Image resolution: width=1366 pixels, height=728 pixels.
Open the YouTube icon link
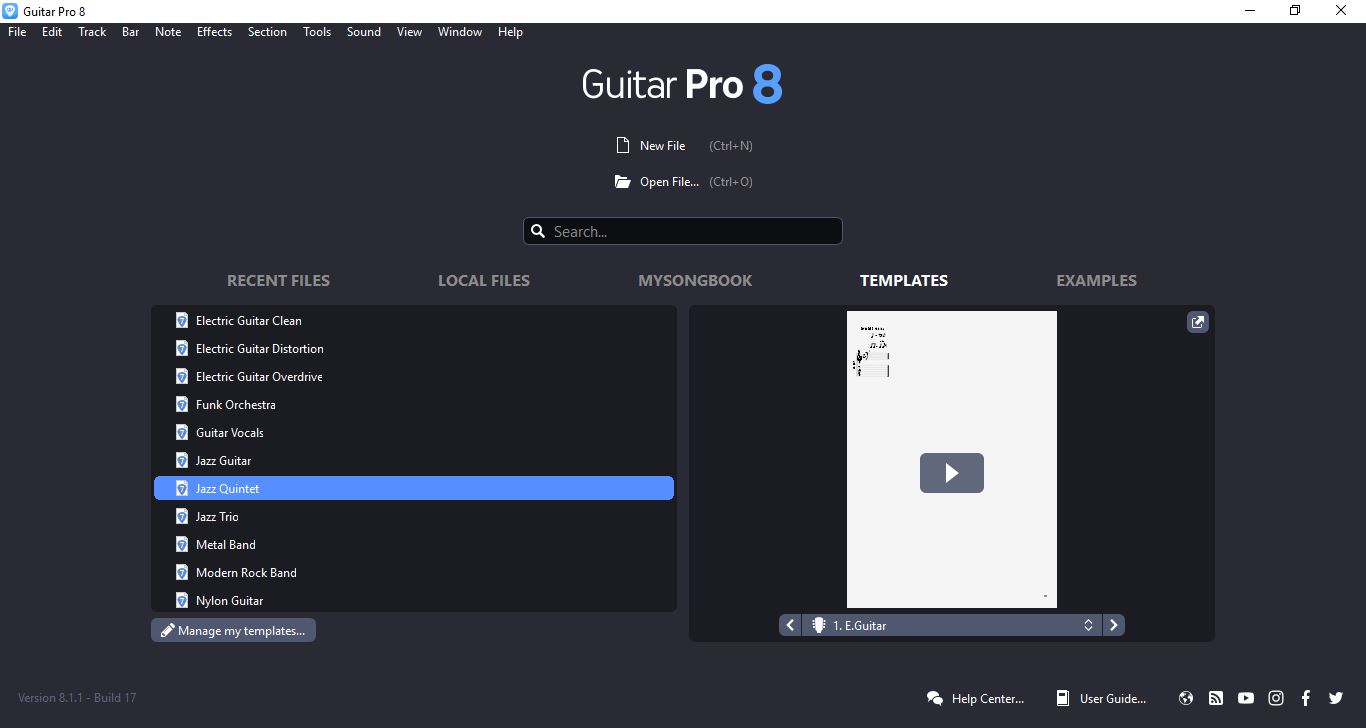(x=1246, y=699)
